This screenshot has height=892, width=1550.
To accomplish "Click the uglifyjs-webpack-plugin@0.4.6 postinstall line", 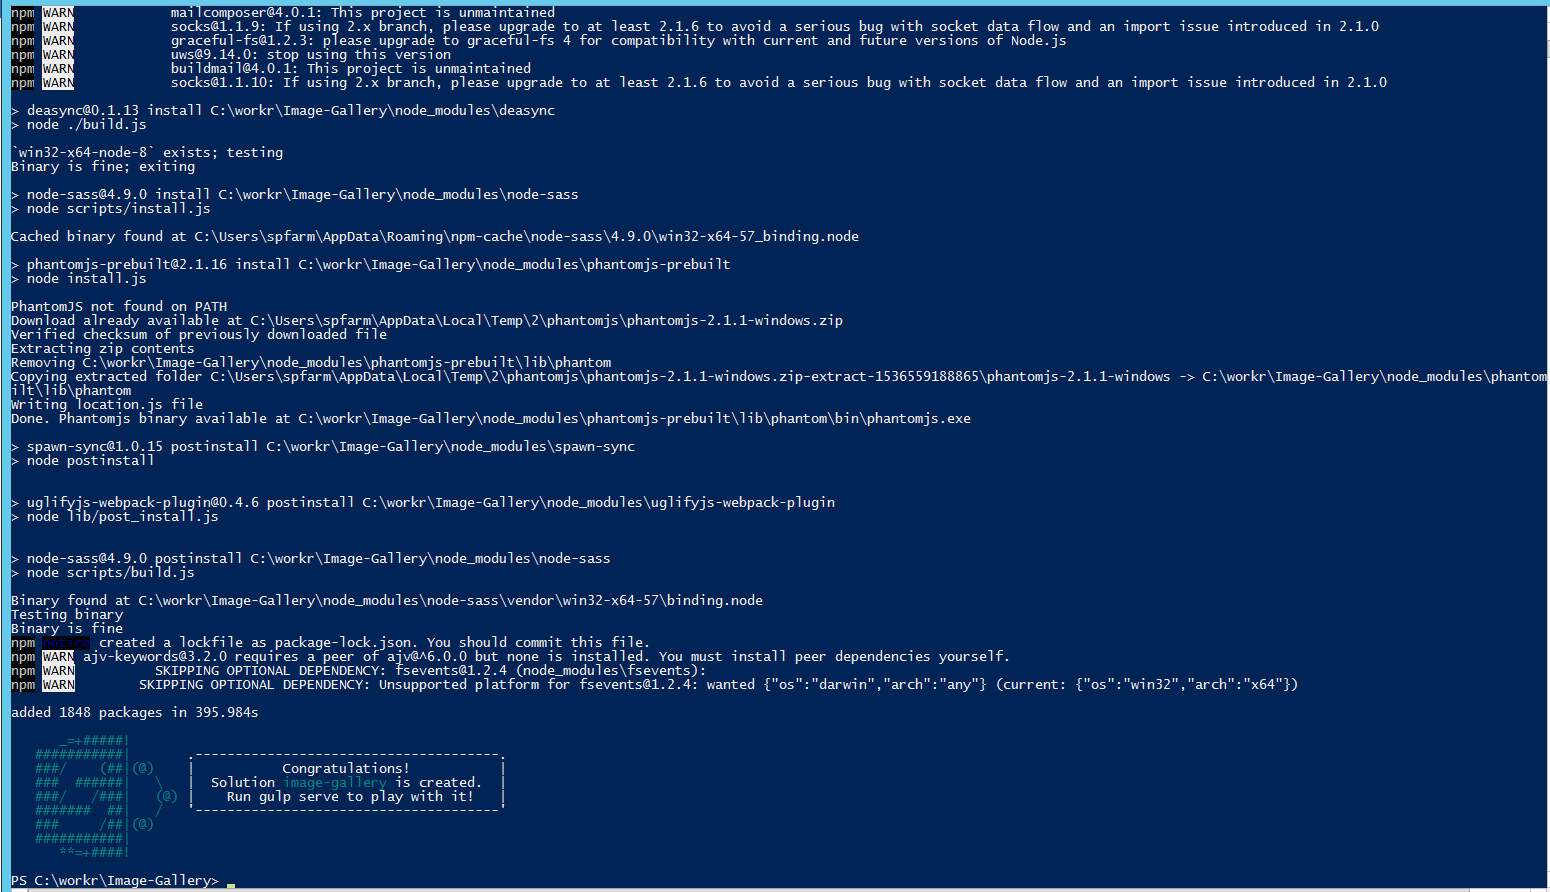I will coord(423,502).
